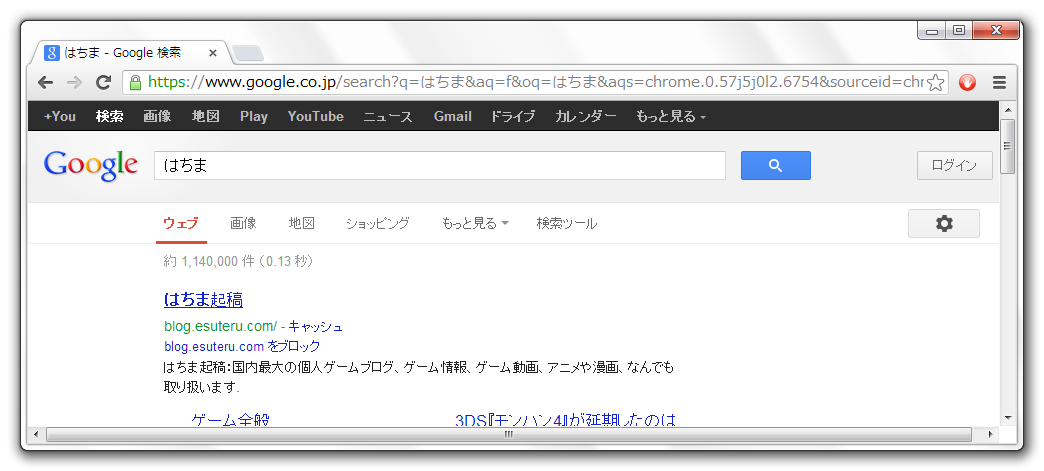Click blog.esuteru.com をブロック link
1044x471 pixels.
pyautogui.click(x=242, y=346)
